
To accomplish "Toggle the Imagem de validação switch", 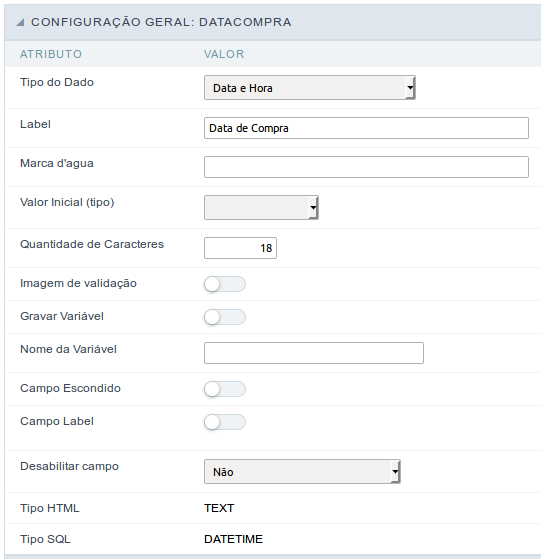I will [225, 284].
